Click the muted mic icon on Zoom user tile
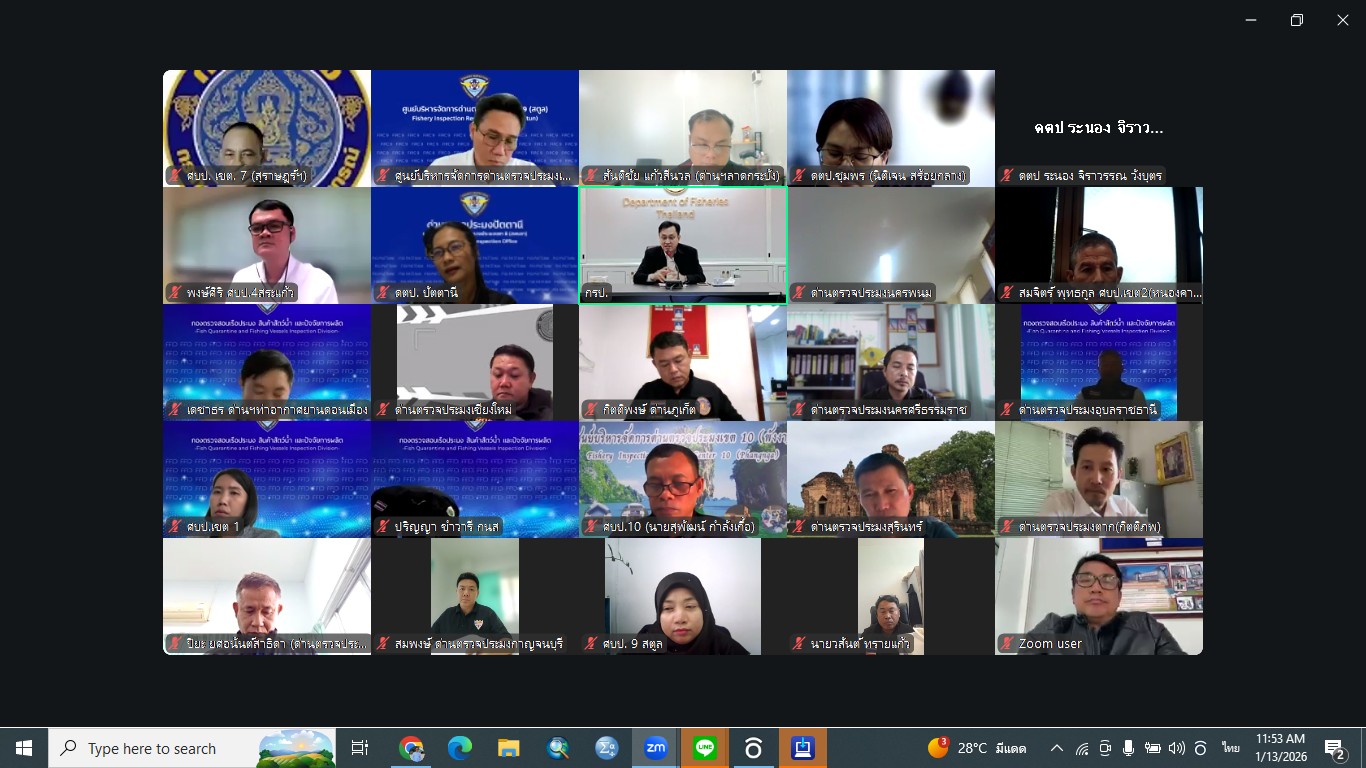This screenshot has width=1366, height=768. [x=1008, y=644]
